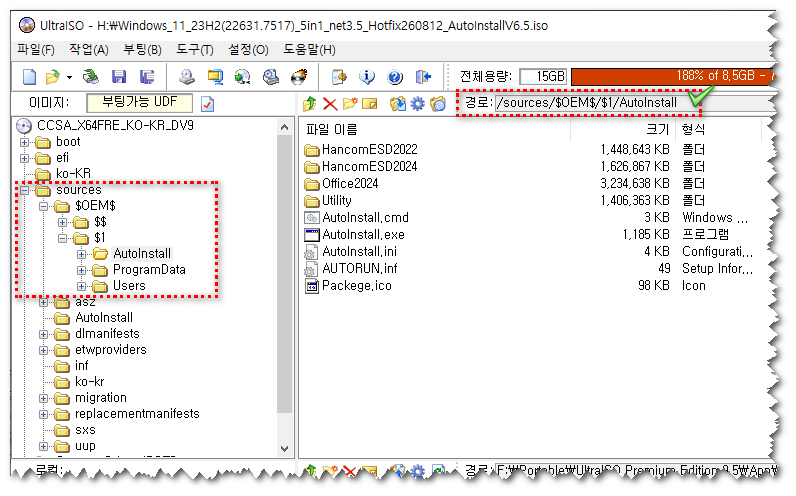
Task: Expand the uup folder node
Action: pyautogui.click(x=43, y=446)
